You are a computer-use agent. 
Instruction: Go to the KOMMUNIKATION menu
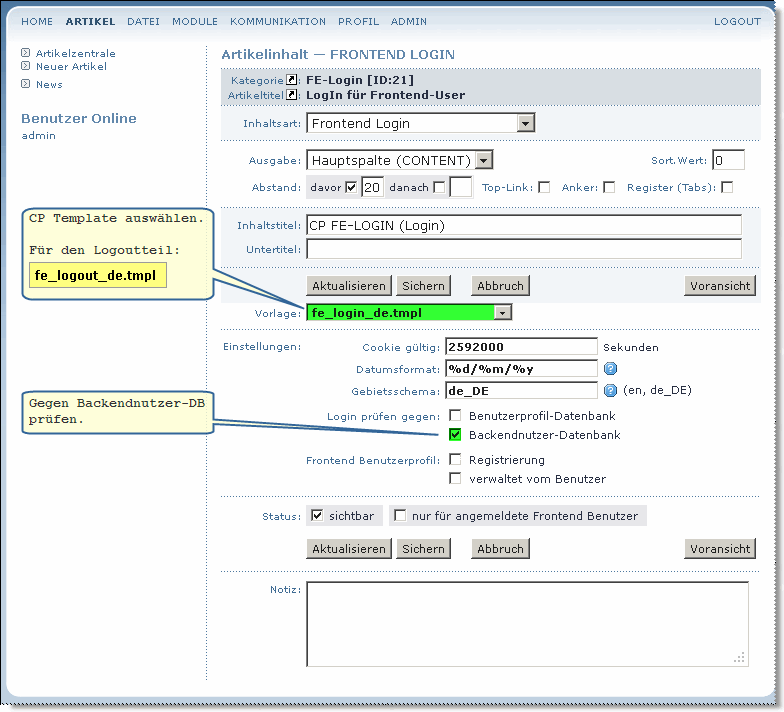point(278,21)
